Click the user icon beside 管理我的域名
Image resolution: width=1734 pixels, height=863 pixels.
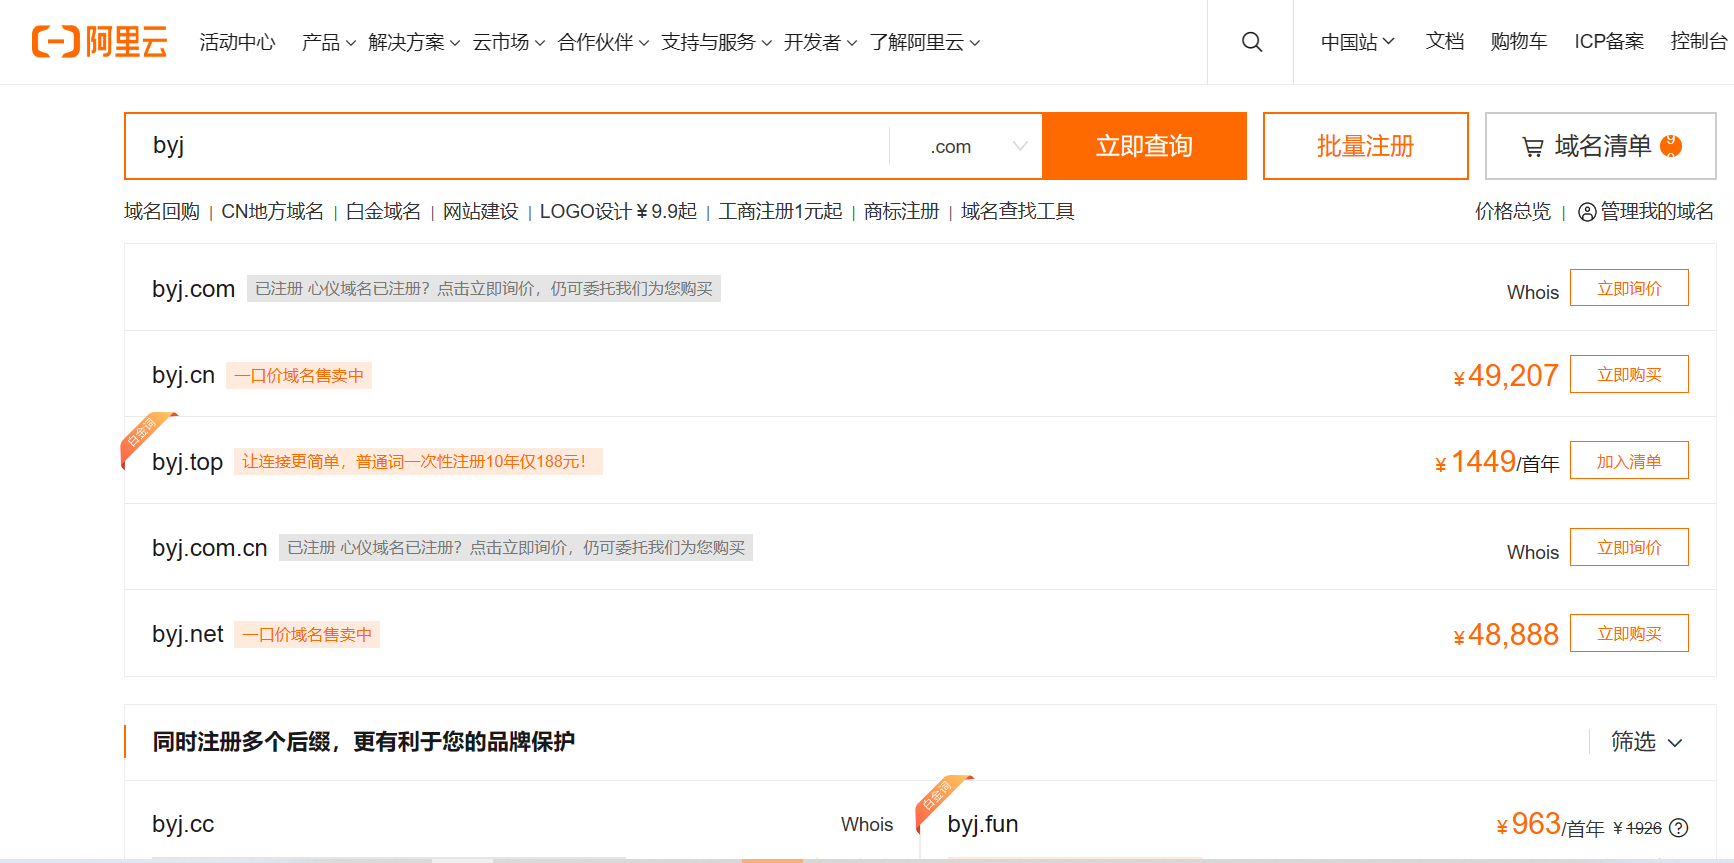tap(1586, 212)
